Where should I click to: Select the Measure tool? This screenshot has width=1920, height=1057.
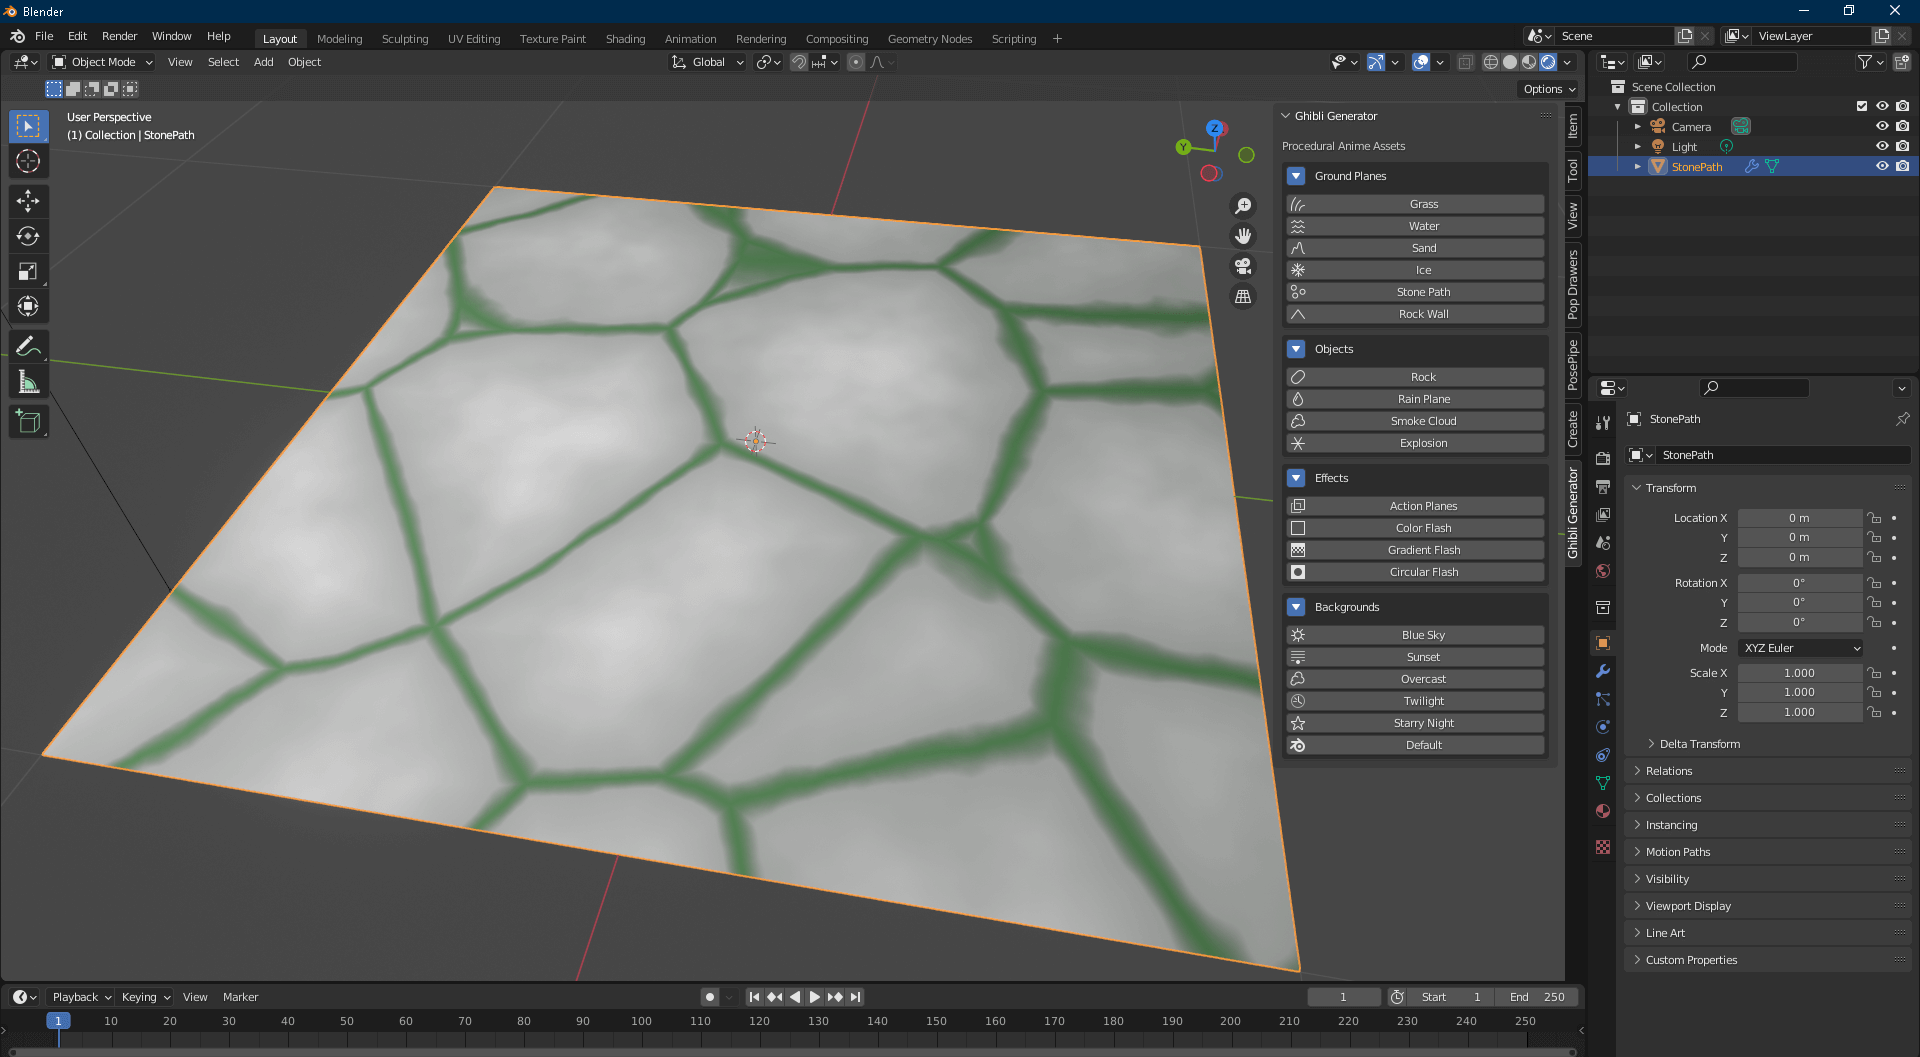pyautogui.click(x=28, y=382)
